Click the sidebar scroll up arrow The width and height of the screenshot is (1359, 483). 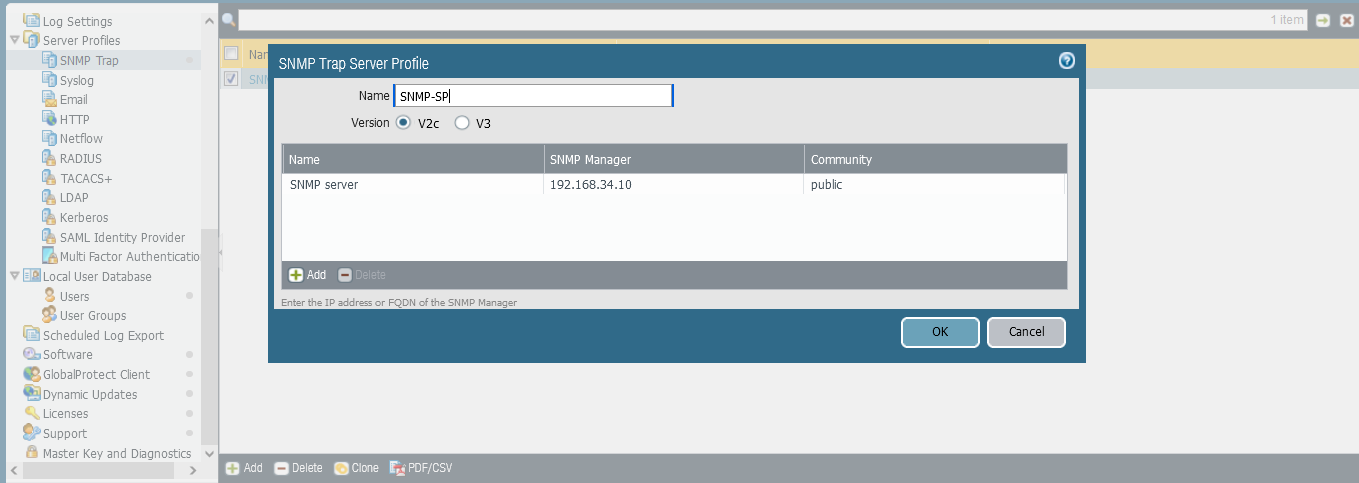209,20
